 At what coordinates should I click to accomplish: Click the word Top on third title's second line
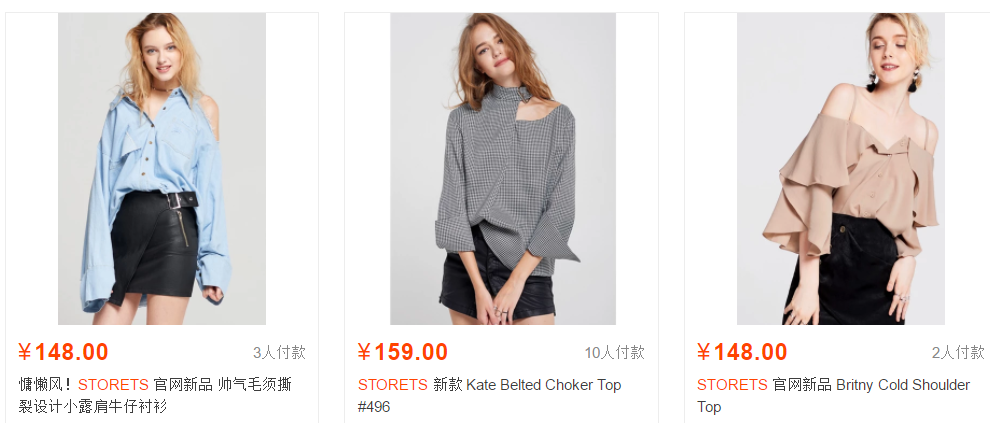coord(709,407)
